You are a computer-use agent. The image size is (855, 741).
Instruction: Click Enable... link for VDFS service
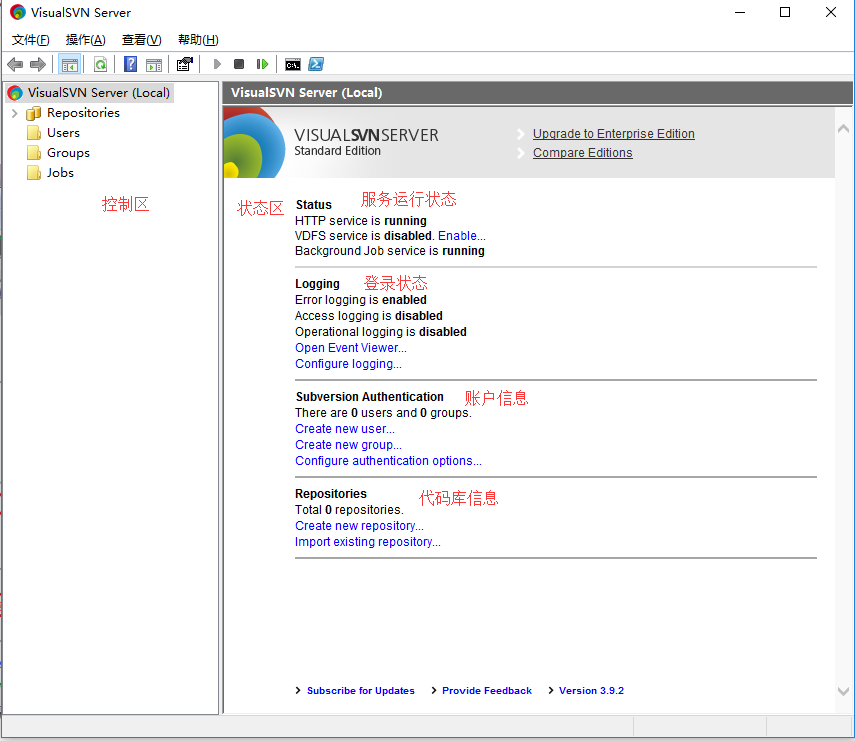click(461, 236)
